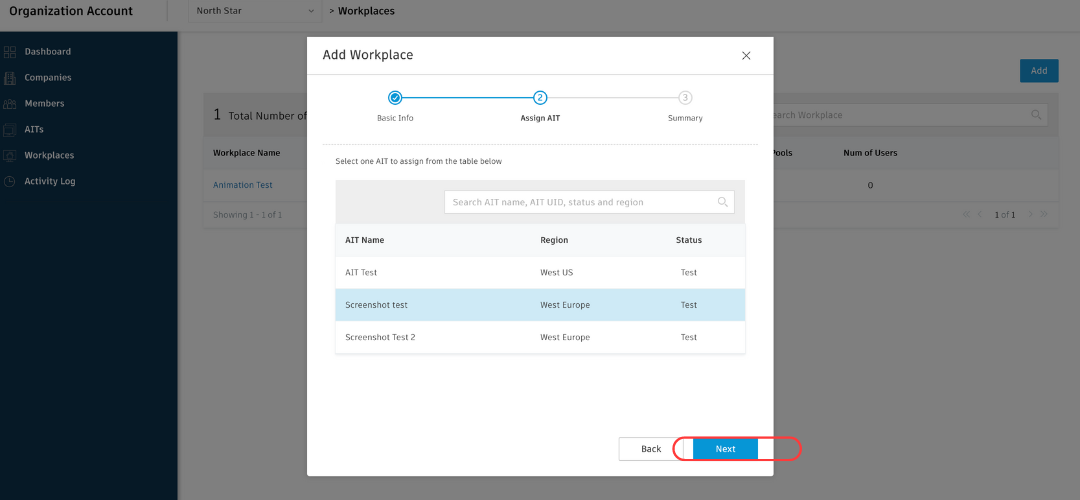Select the AIT Test row
This screenshot has width=1080, height=500.
click(540, 273)
